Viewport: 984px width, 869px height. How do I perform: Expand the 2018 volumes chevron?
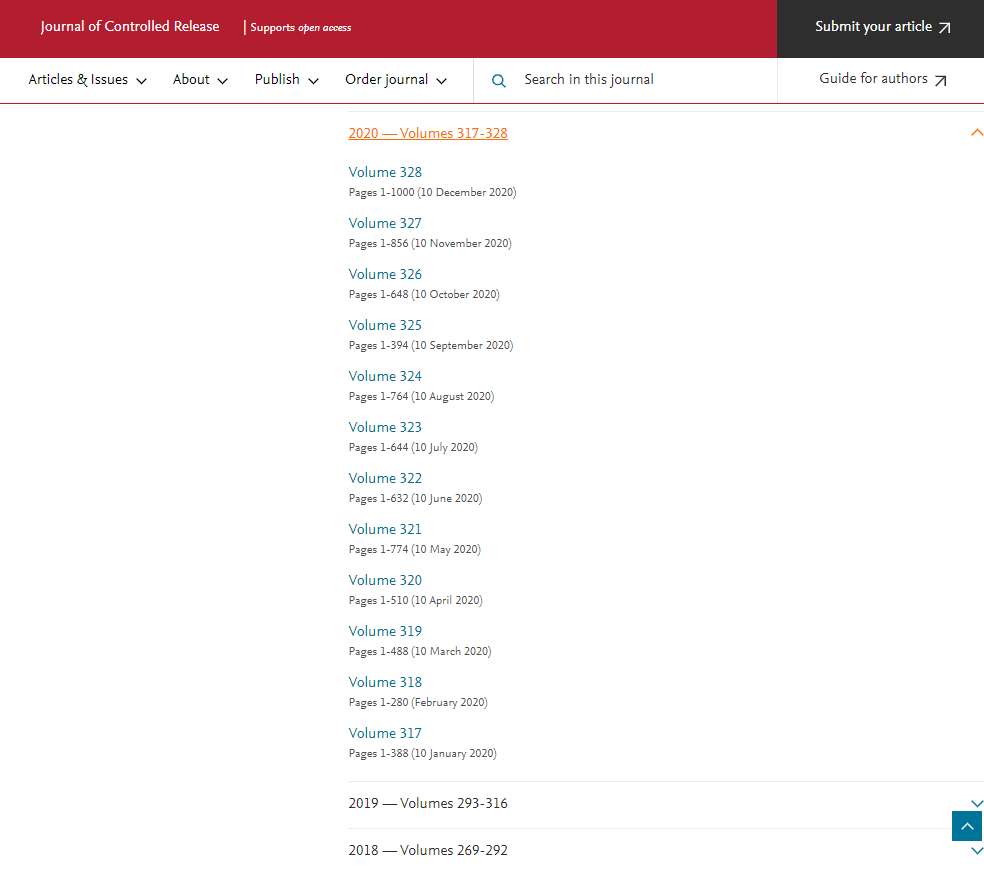[x=976, y=851]
